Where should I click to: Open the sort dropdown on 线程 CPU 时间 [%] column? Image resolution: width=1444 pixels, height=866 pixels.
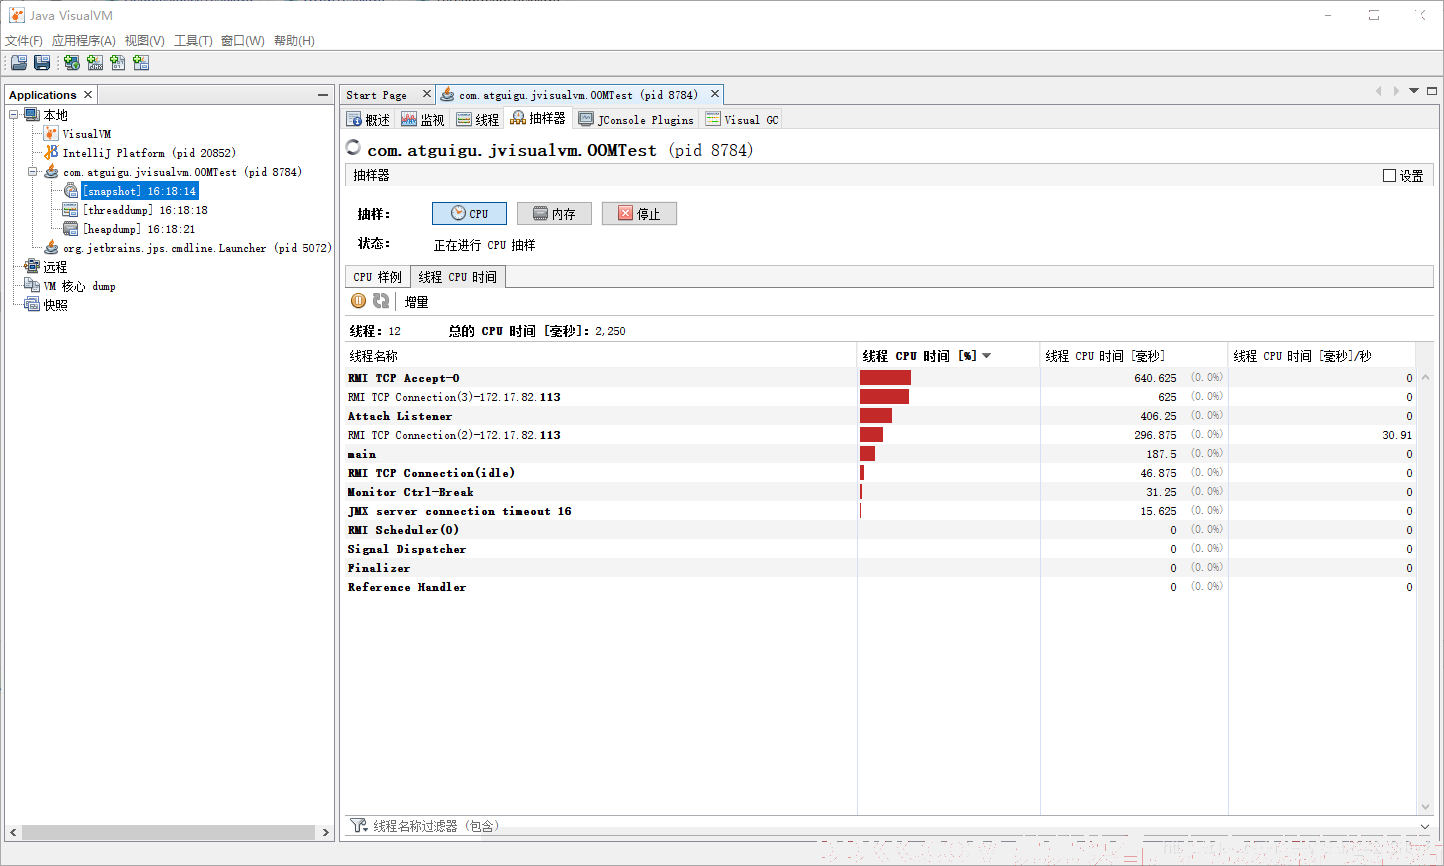[x=986, y=356]
